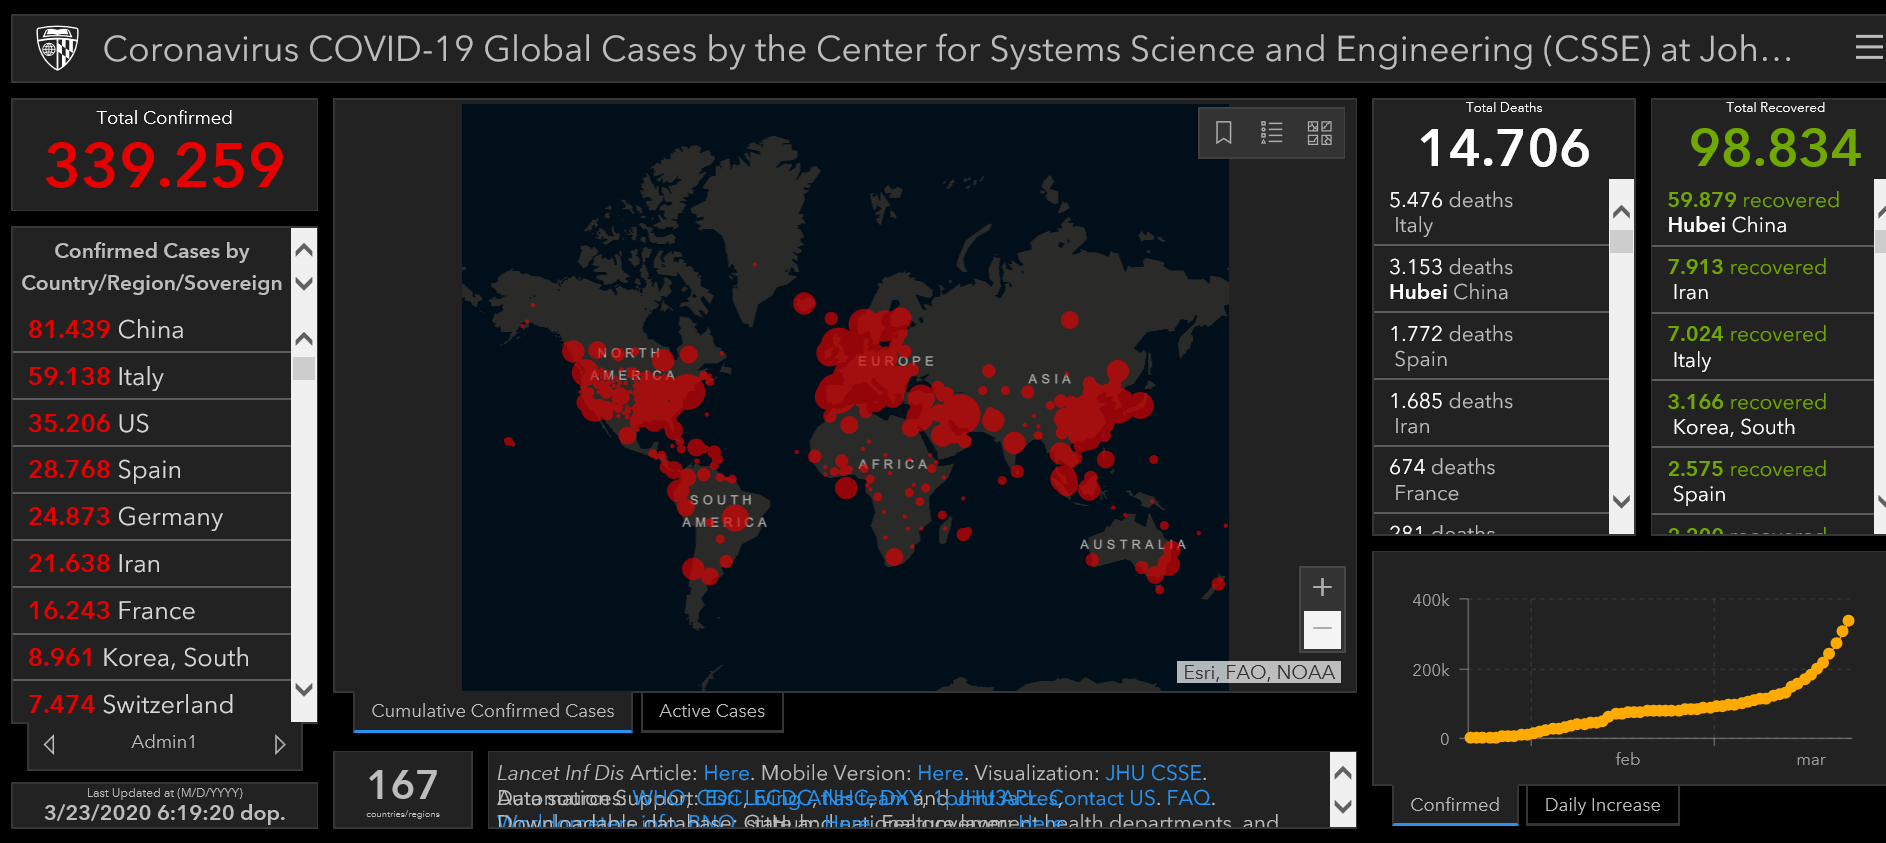Select Italy with 59.138 cases

coord(151,376)
